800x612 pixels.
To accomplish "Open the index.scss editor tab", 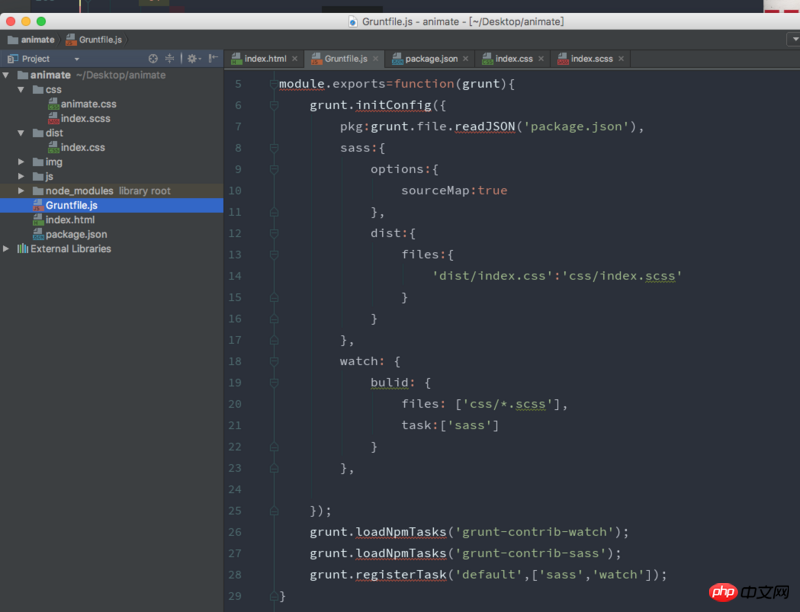I will pyautogui.click(x=591, y=59).
